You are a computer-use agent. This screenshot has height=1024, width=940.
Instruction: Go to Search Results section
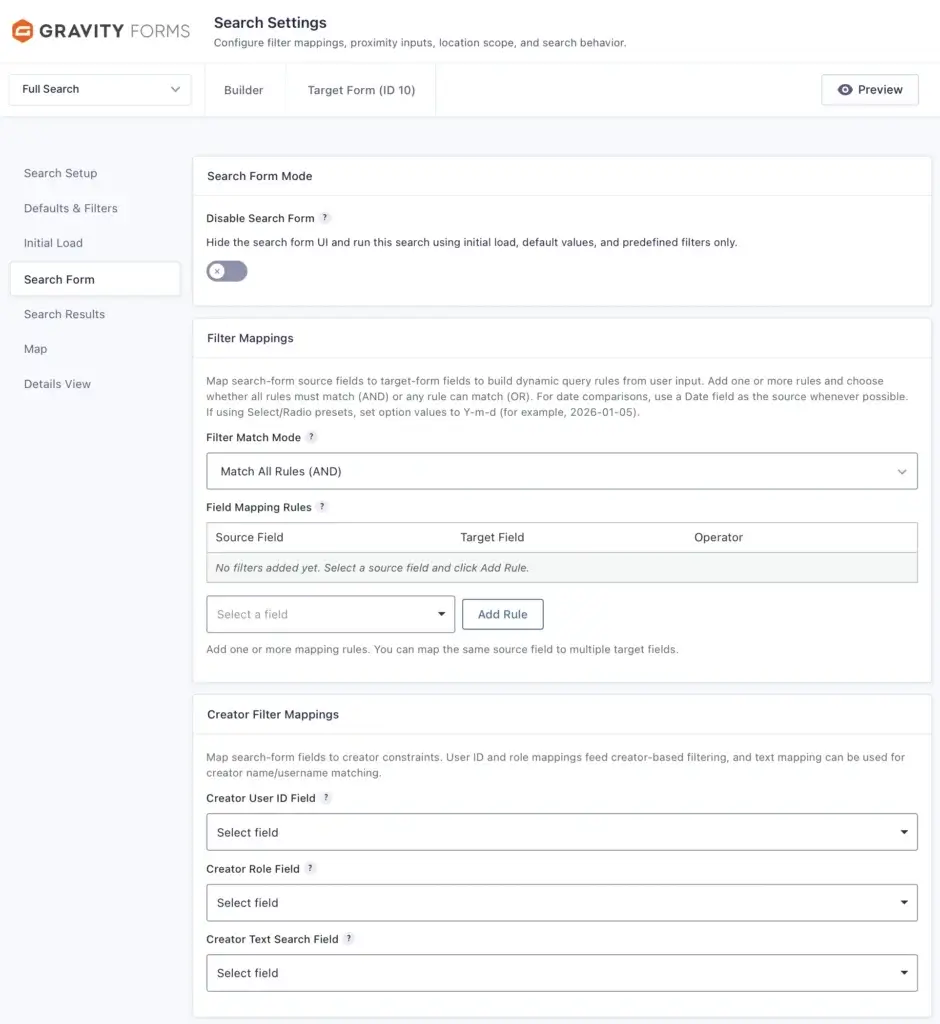[x=65, y=314]
